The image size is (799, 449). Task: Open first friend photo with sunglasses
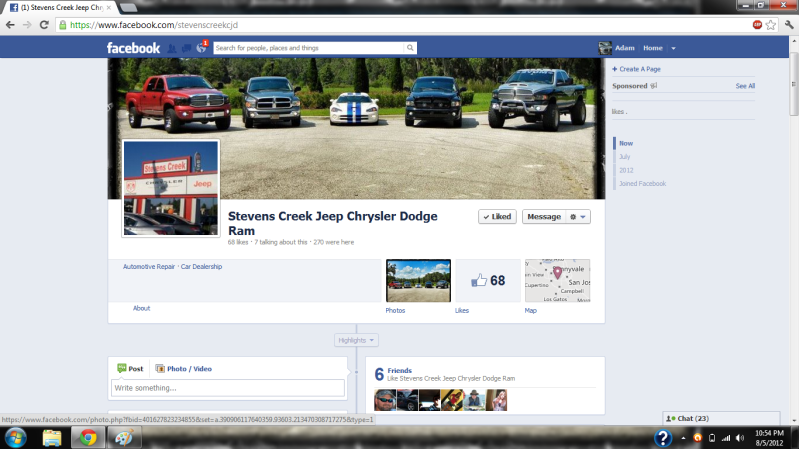tap(385, 400)
